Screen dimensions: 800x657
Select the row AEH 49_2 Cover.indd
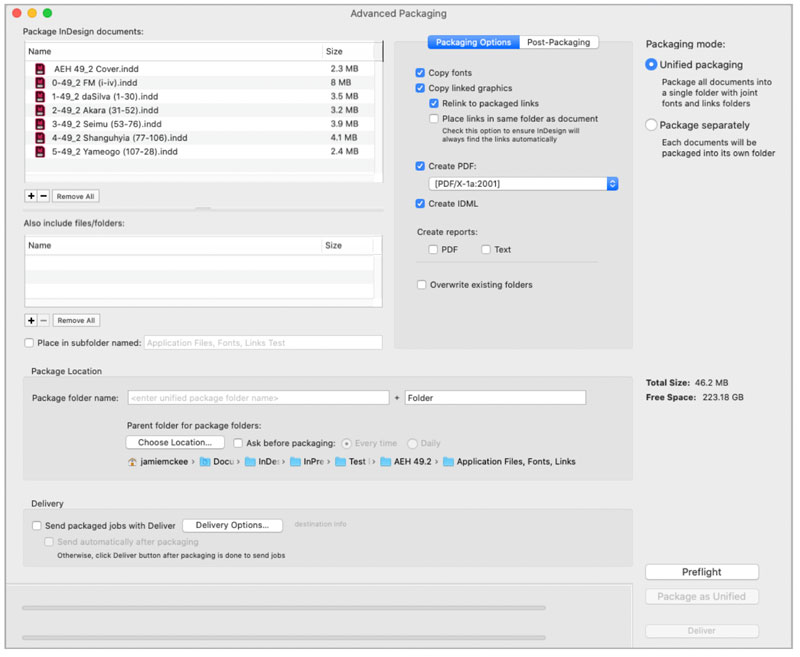[x=199, y=69]
